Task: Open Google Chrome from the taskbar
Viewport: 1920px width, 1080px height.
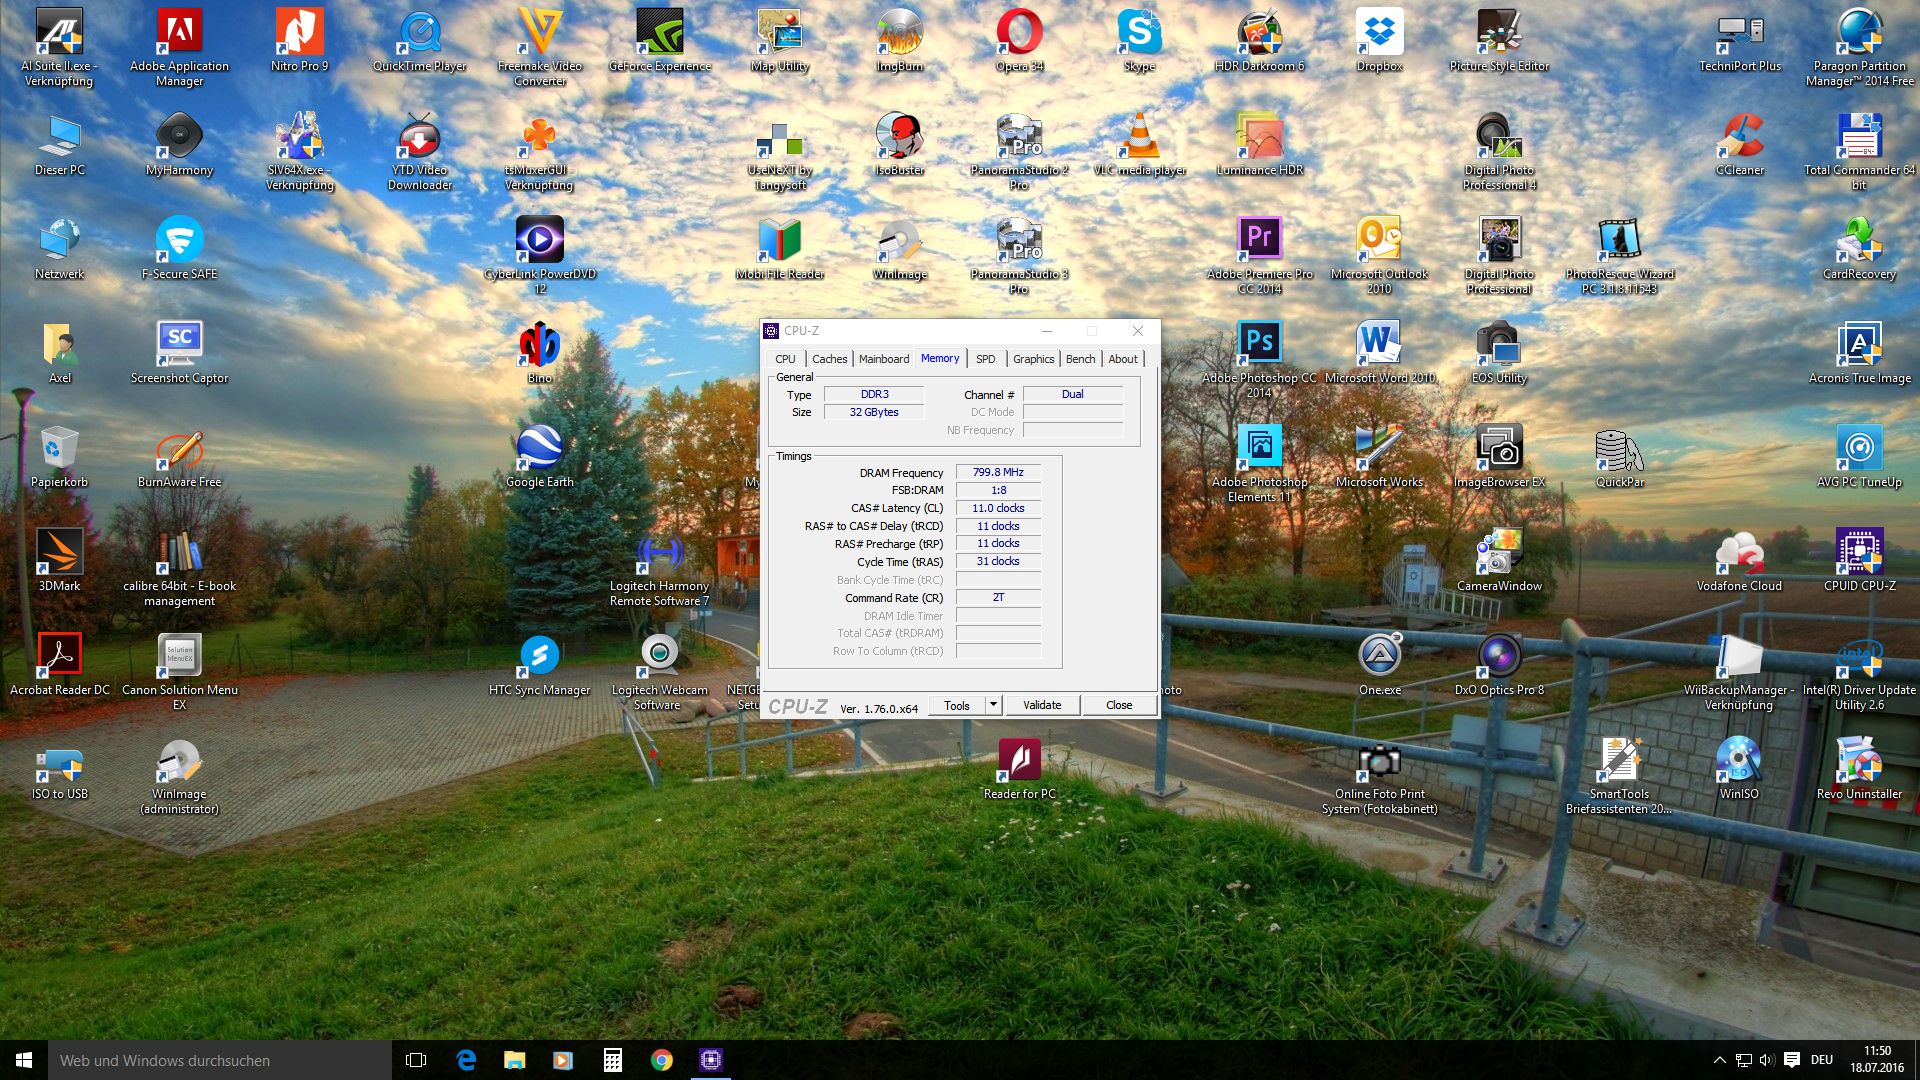Action: pos(661,1060)
